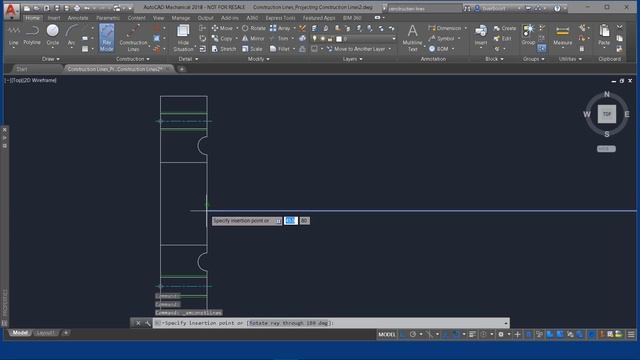Select the Copy tool
Viewport: 640px width, 360px height.
coord(222,38)
